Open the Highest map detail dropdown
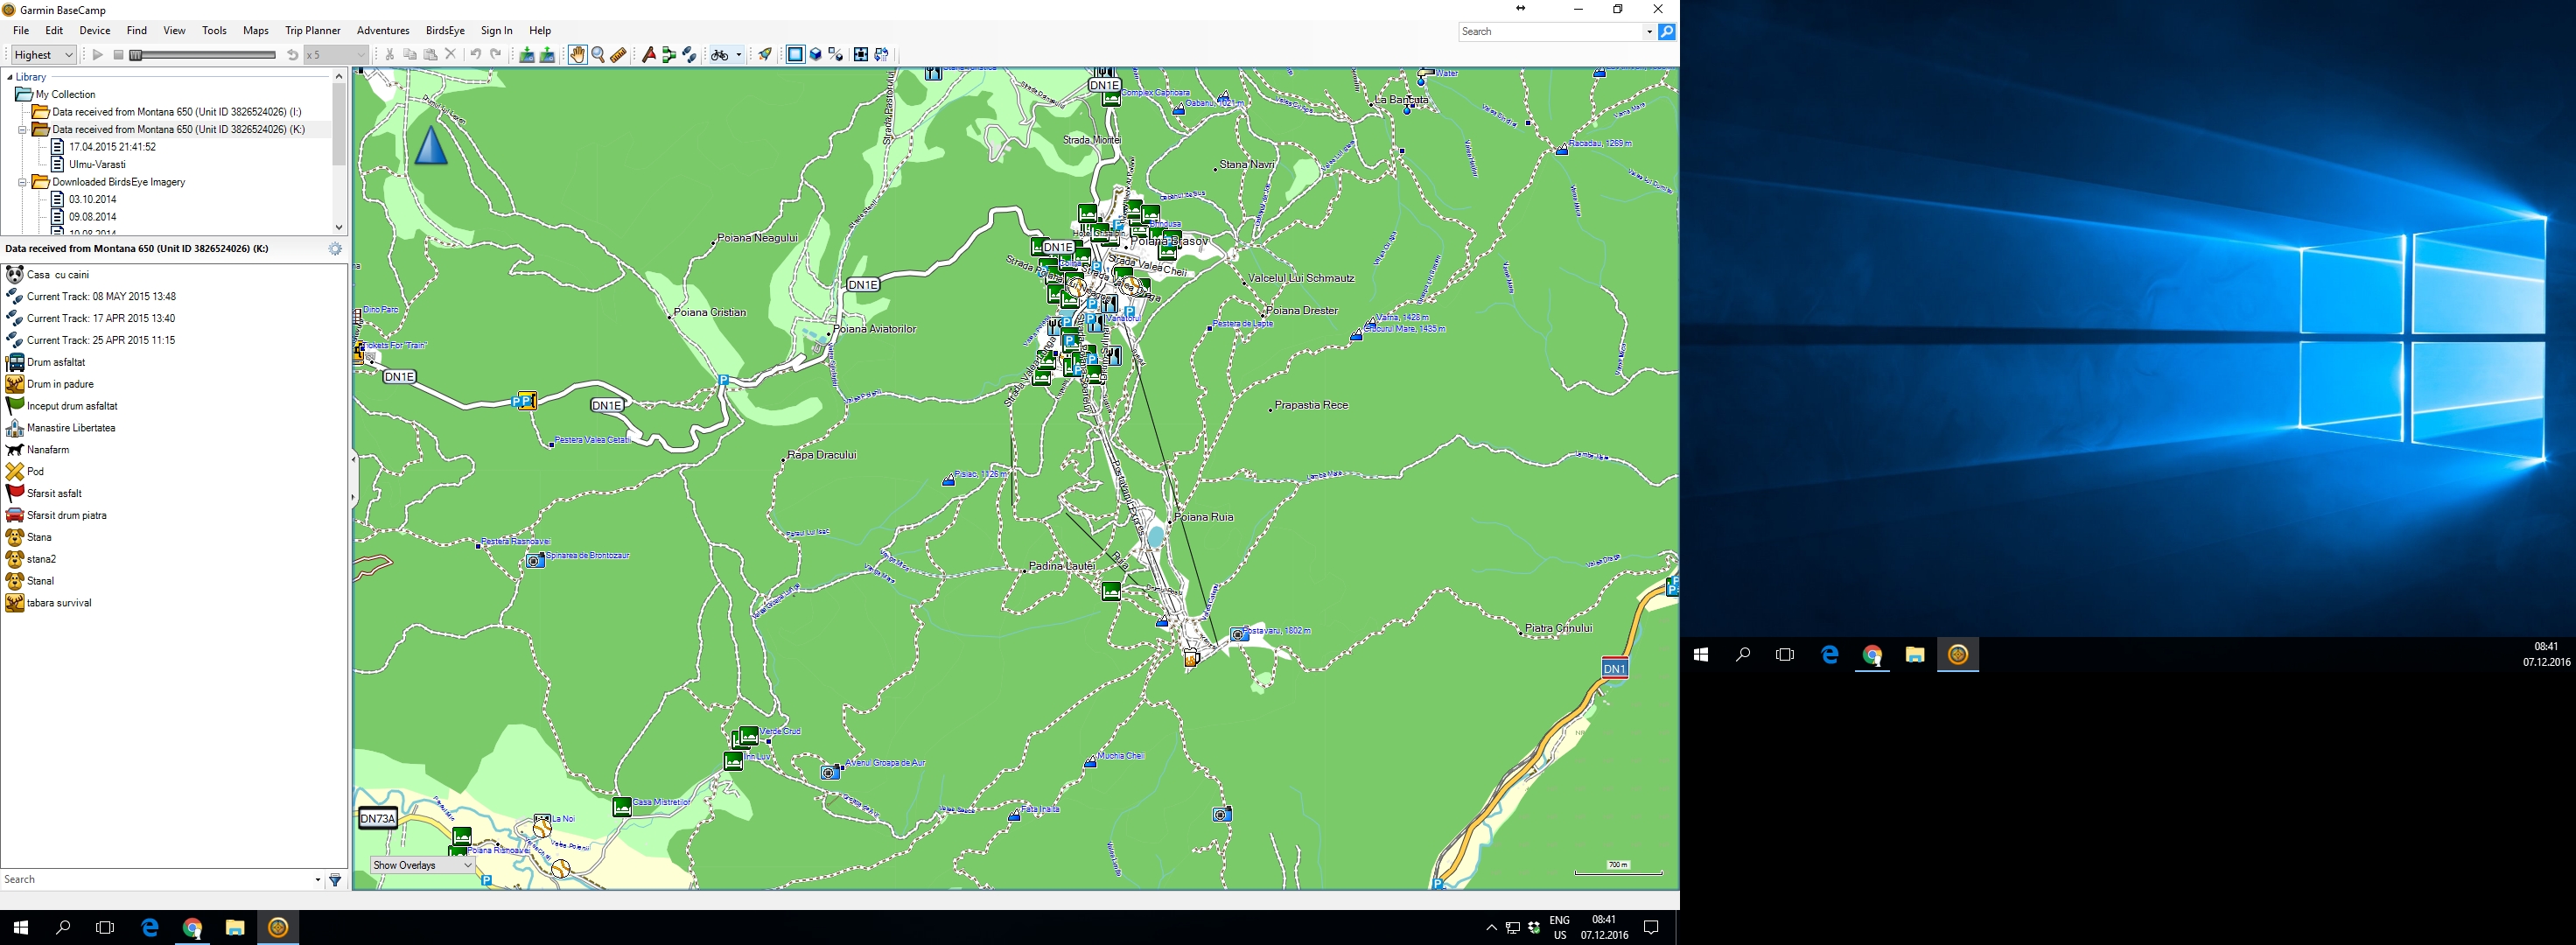The height and width of the screenshot is (945, 2576). pos(44,55)
